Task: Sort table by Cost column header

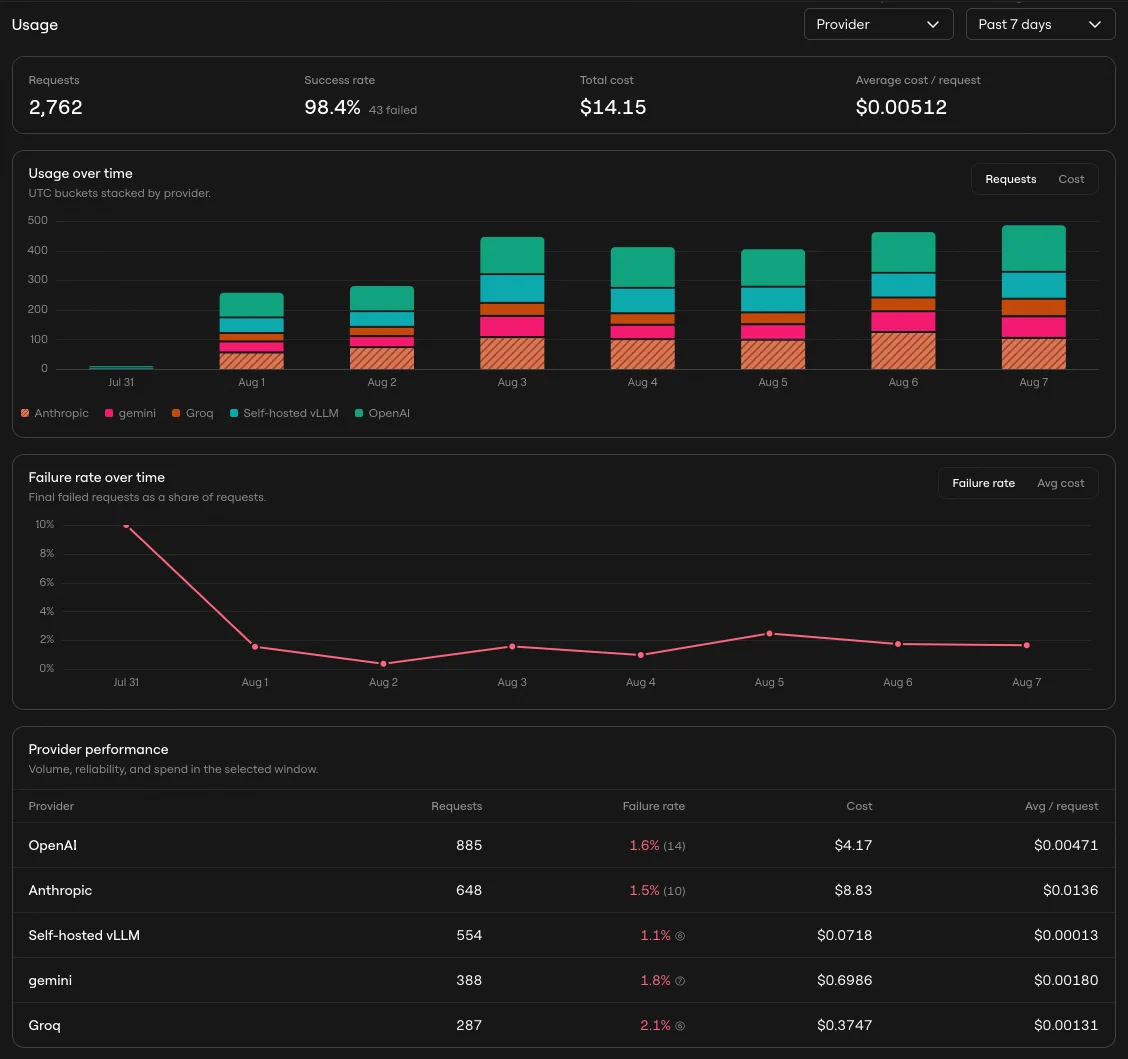Action: 859,806
